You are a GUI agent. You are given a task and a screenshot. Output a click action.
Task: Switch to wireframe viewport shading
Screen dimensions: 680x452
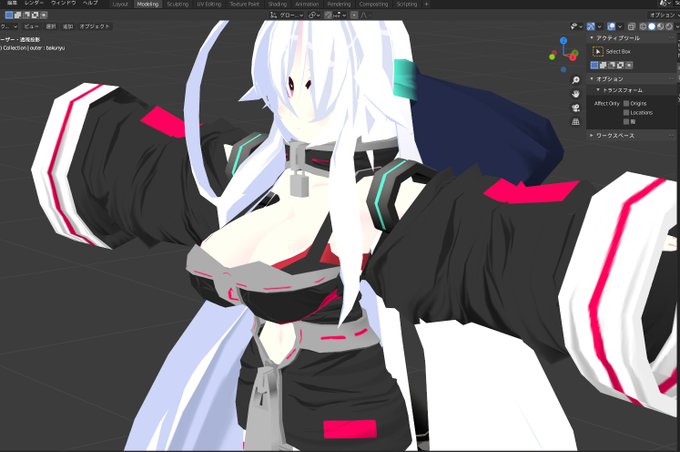click(x=643, y=26)
